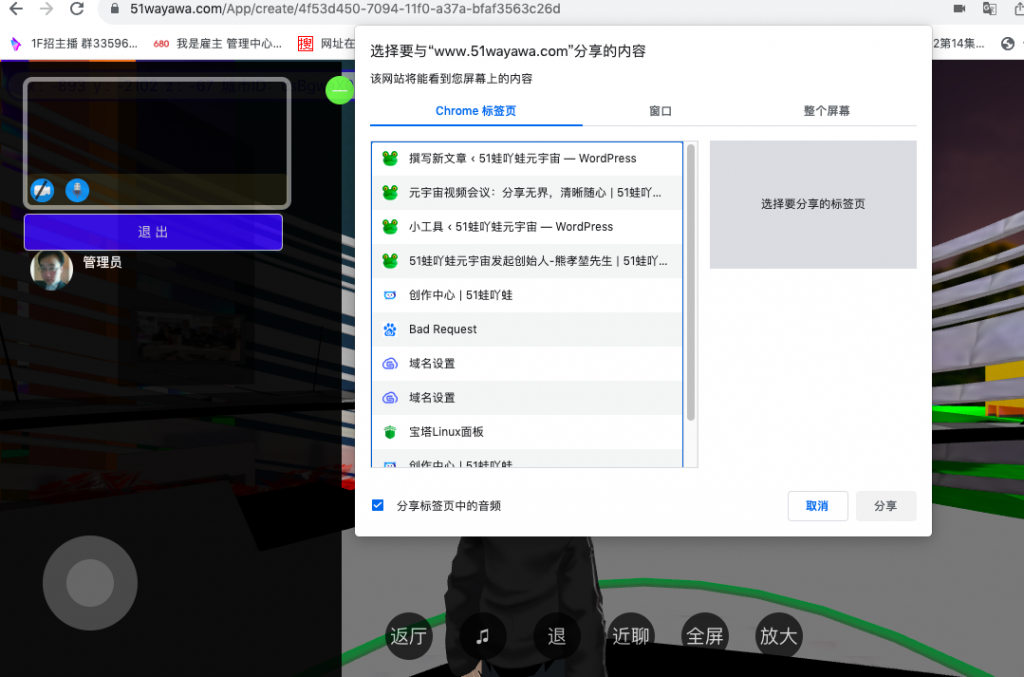The width and height of the screenshot is (1024, 677).
Task: Click the tab list scrollbar
Action: coord(691,282)
